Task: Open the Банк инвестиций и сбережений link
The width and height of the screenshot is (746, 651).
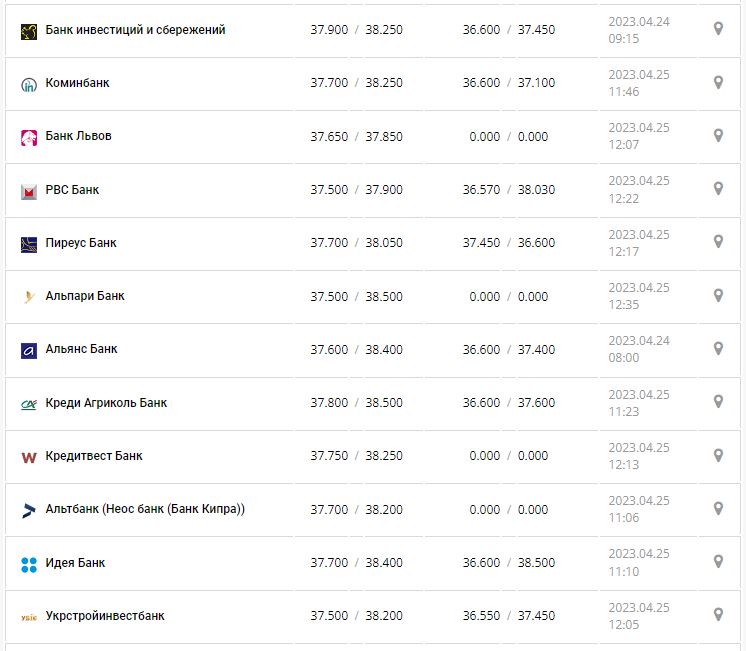Action: 135,30
